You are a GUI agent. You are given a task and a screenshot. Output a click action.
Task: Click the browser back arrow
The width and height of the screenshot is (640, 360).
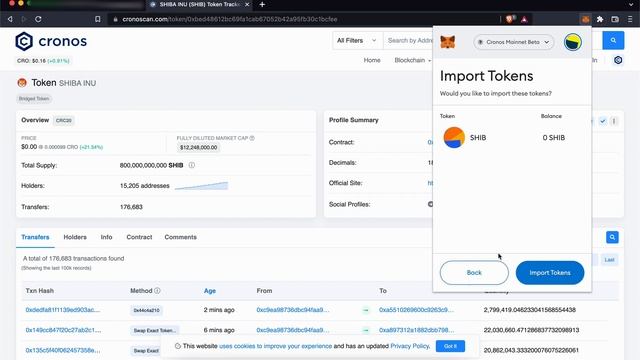pyautogui.click(x=10, y=19)
